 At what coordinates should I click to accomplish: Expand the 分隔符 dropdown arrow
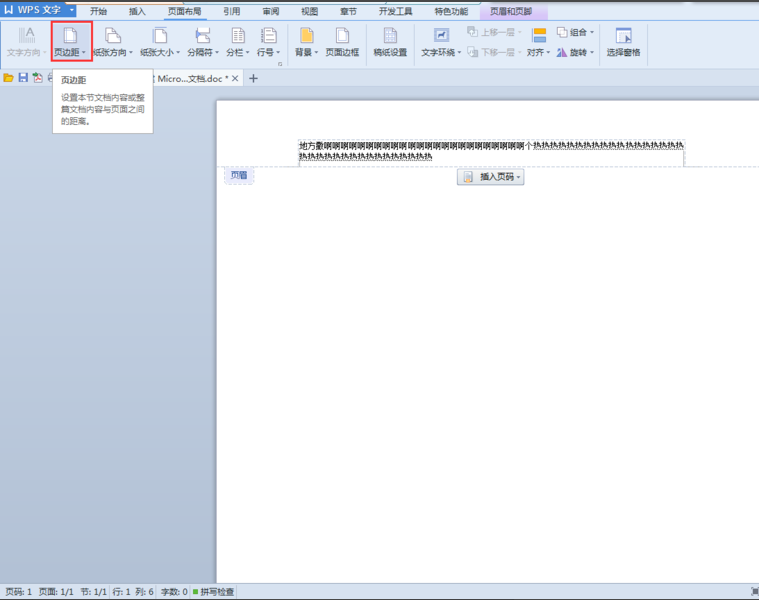217,52
